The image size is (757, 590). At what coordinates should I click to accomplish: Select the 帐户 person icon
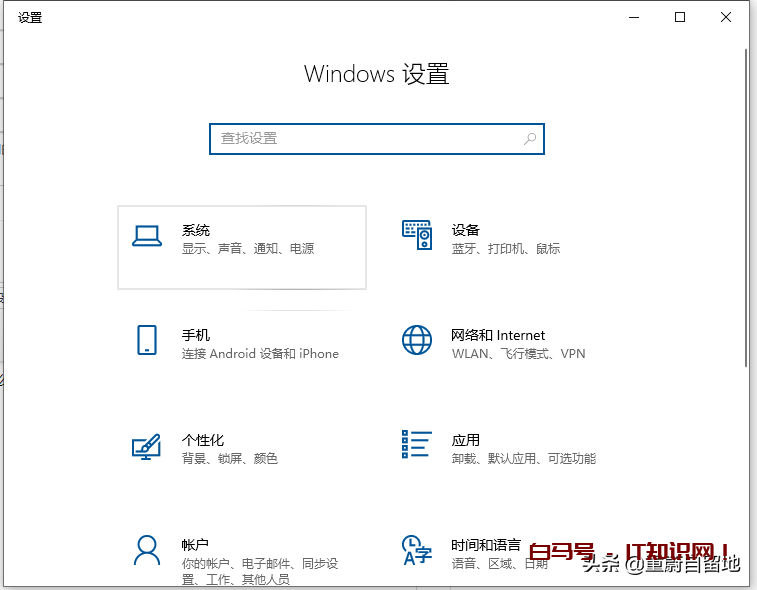click(x=147, y=550)
